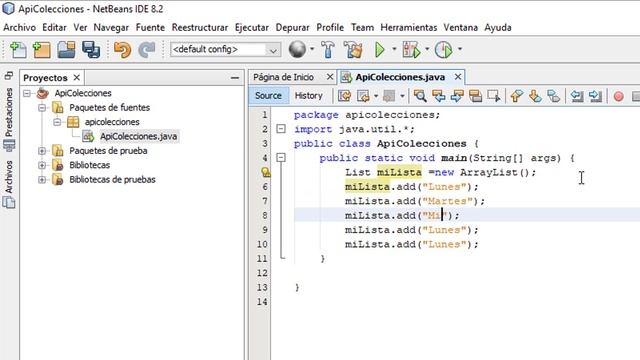The height and width of the screenshot is (360, 640).
Task: Close the Proyectos panel
Action: (x=76, y=78)
